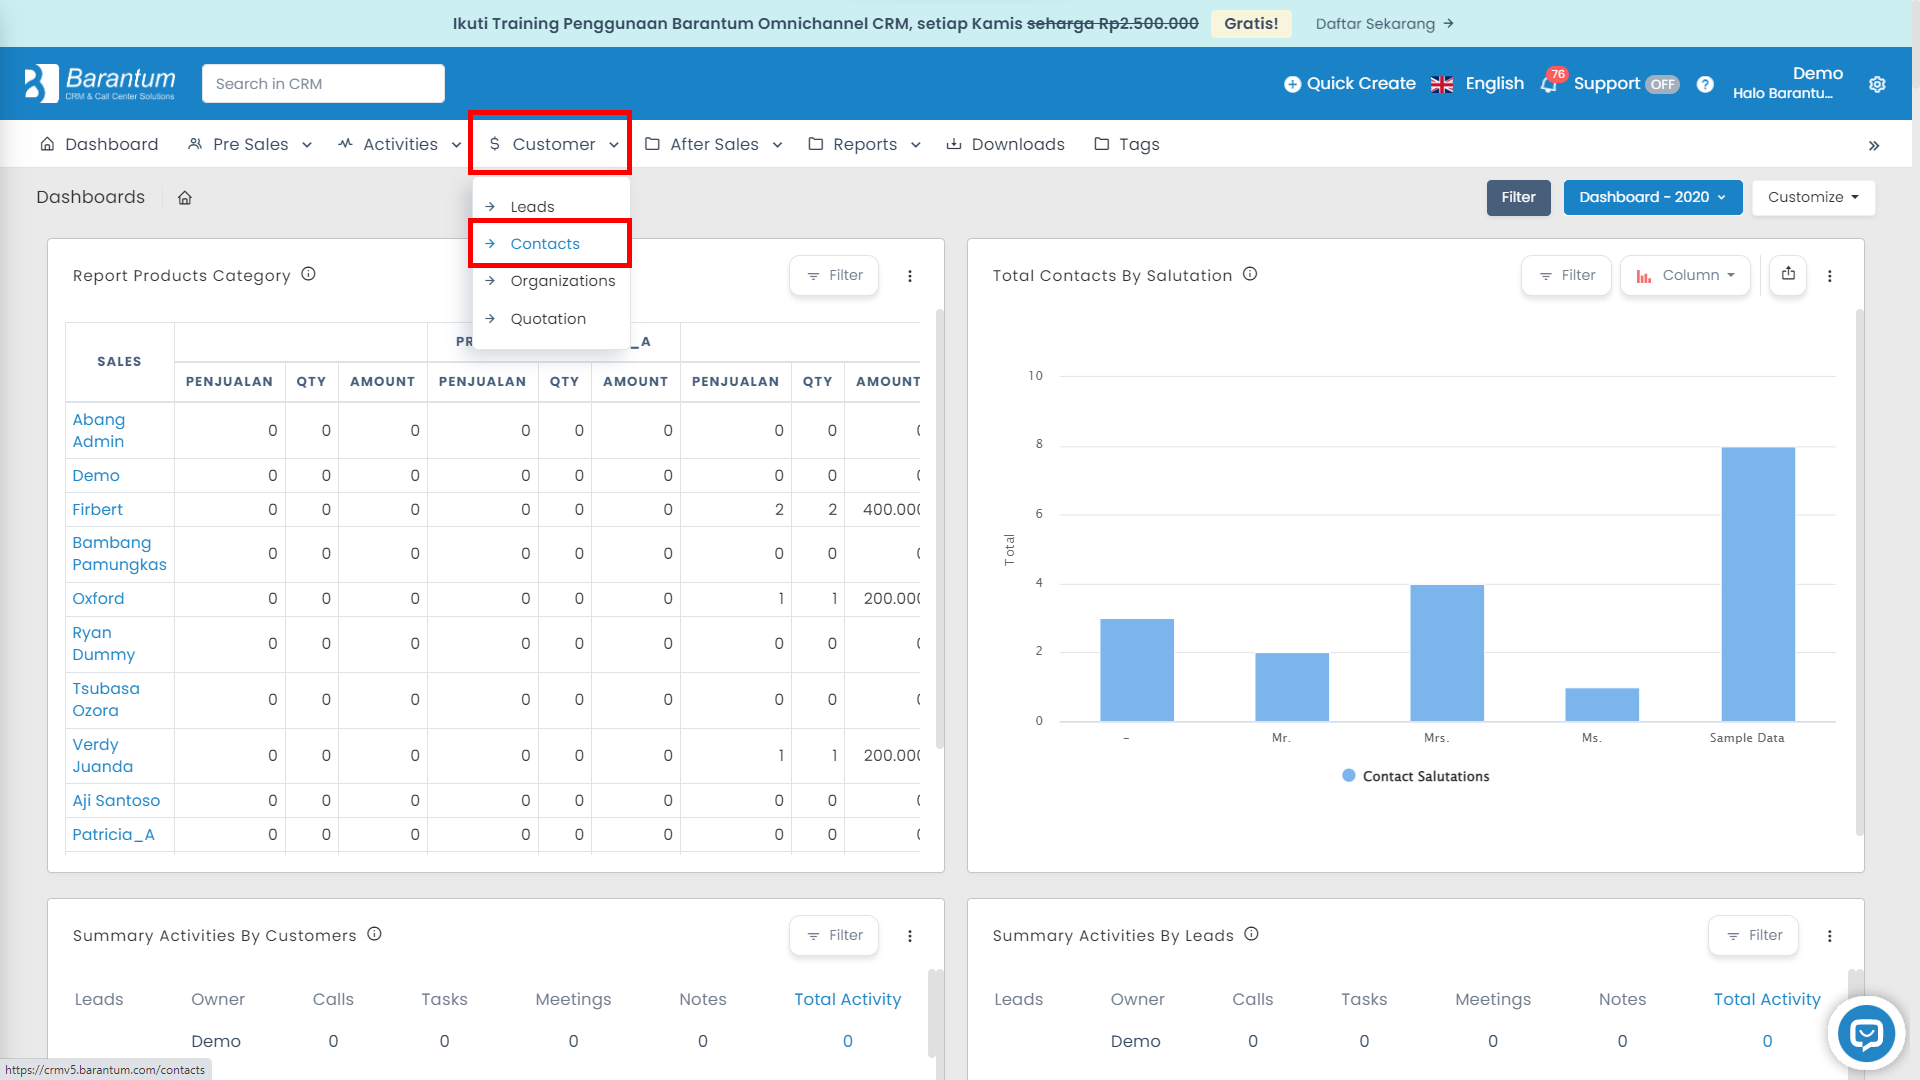Open info icon for Report Products Category
Screen dimensions: 1920x1080
point(308,274)
